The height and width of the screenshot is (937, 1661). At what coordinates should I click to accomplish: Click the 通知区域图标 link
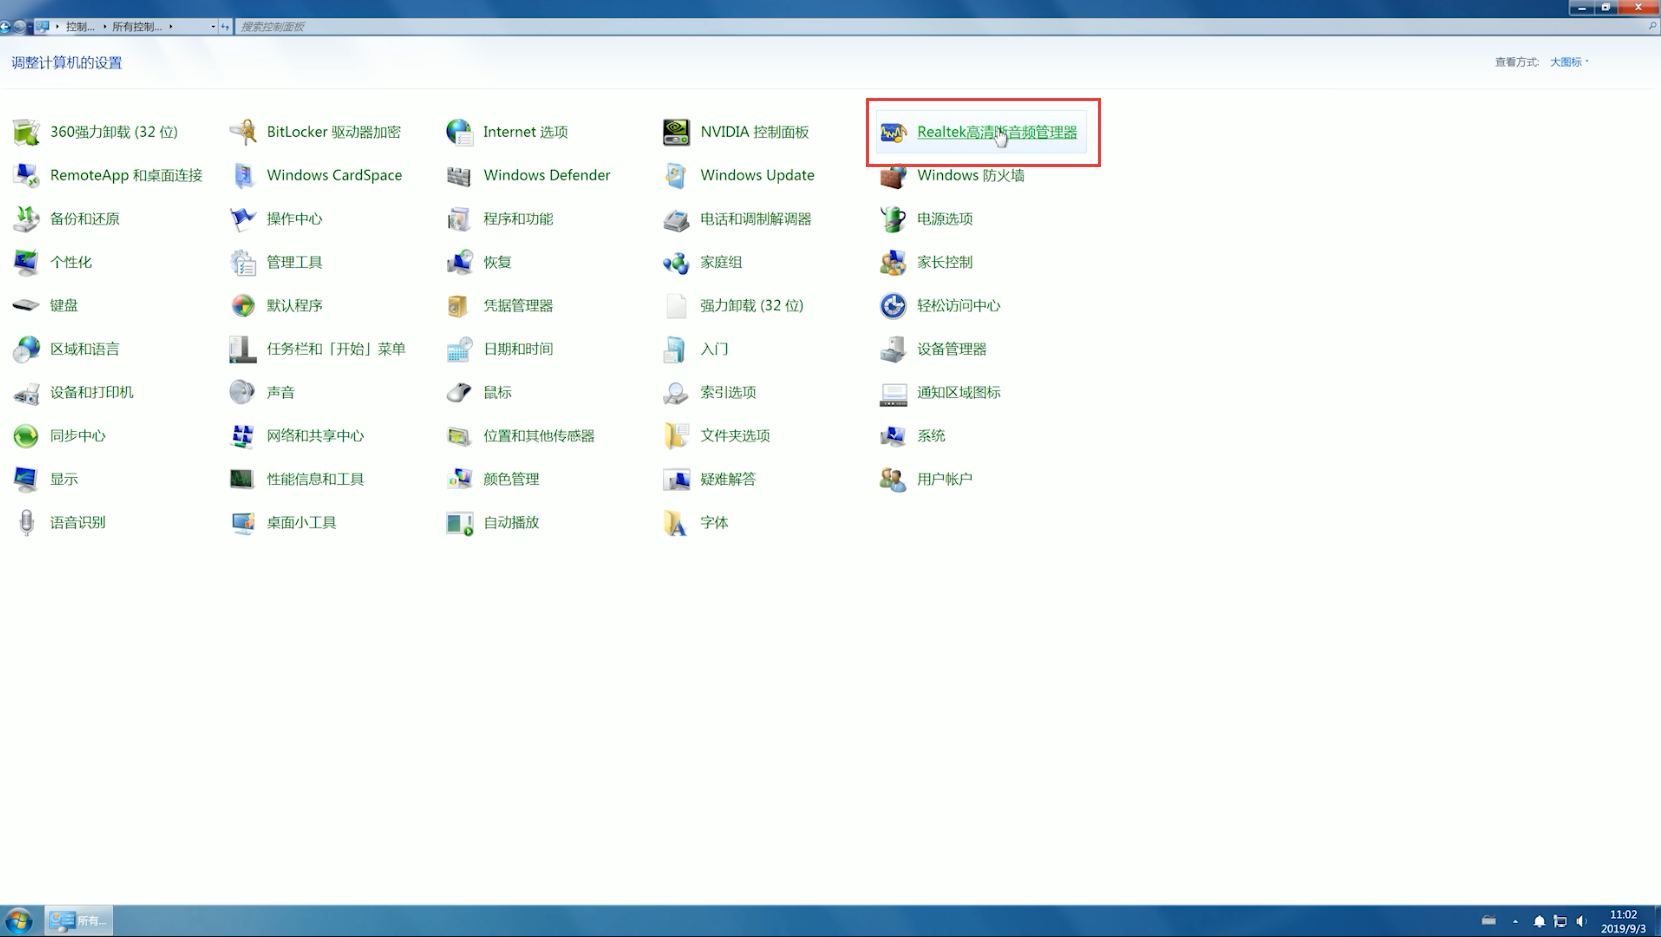959,392
